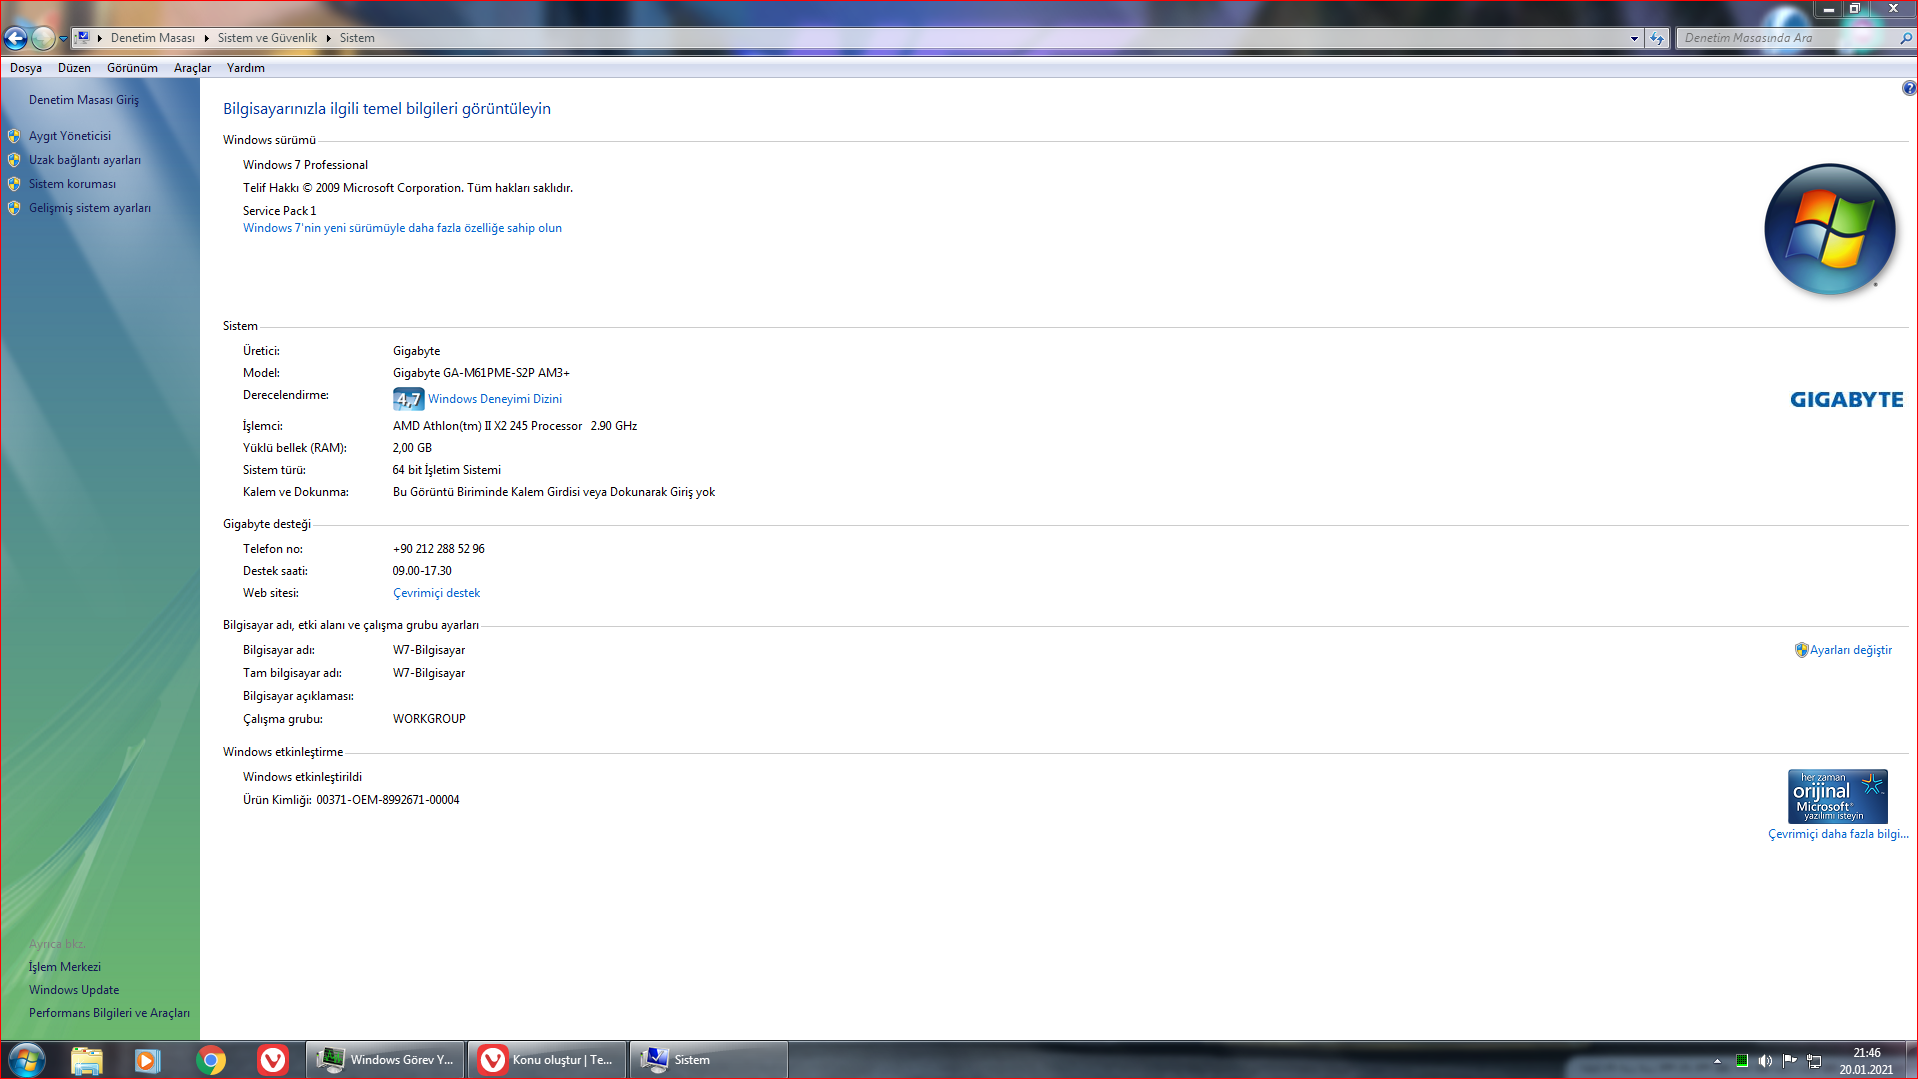Click the shield icon beside Uzak bağlantı ayarları
Screen dimensions: 1918x1079
tap(14, 160)
